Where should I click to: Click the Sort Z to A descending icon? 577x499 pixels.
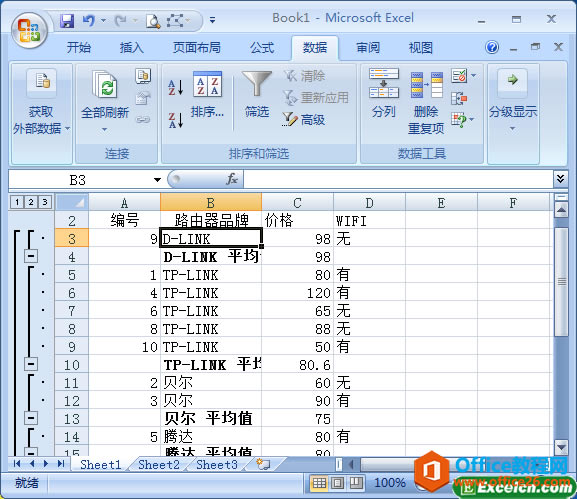click(176, 120)
